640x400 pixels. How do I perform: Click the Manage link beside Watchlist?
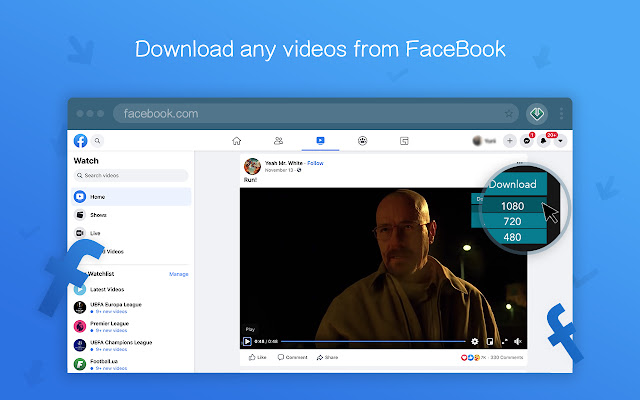pyautogui.click(x=178, y=273)
